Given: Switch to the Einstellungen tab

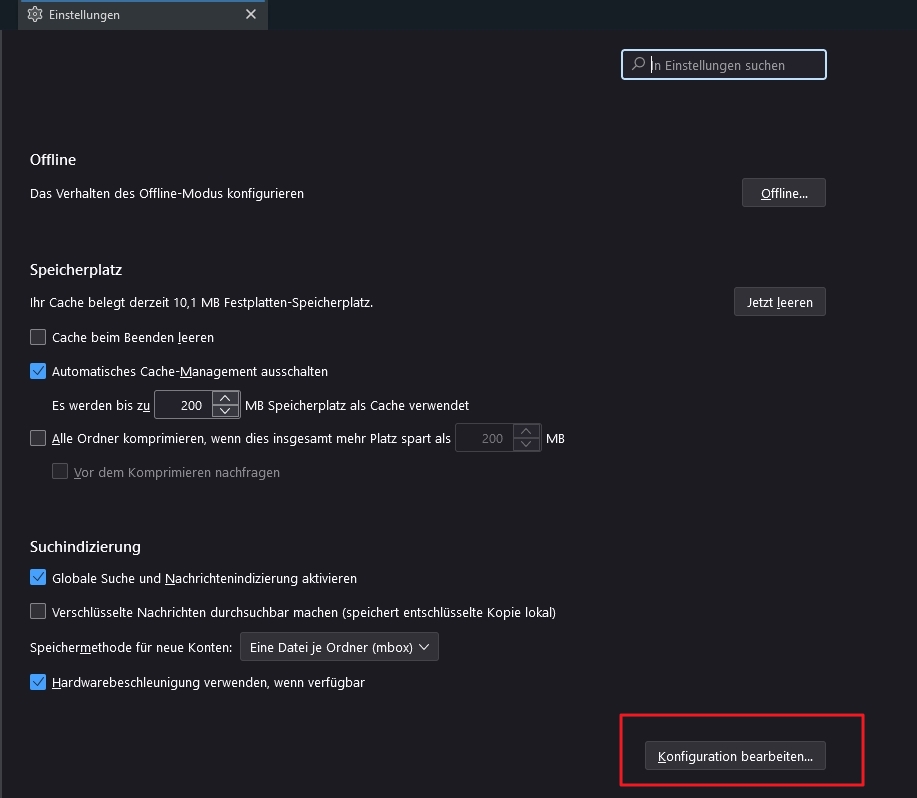Looking at the screenshot, I should pyautogui.click(x=130, y=15).
